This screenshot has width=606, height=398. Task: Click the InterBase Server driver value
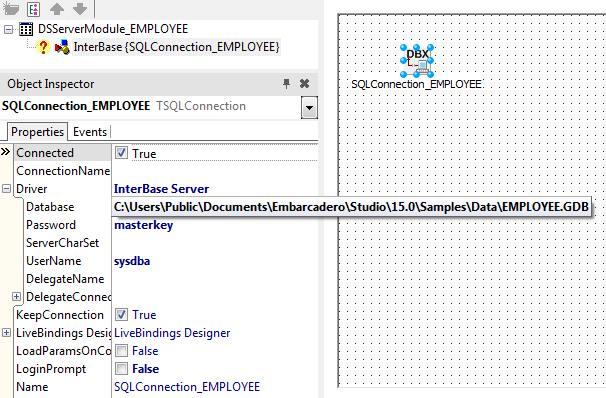point(161,189)
